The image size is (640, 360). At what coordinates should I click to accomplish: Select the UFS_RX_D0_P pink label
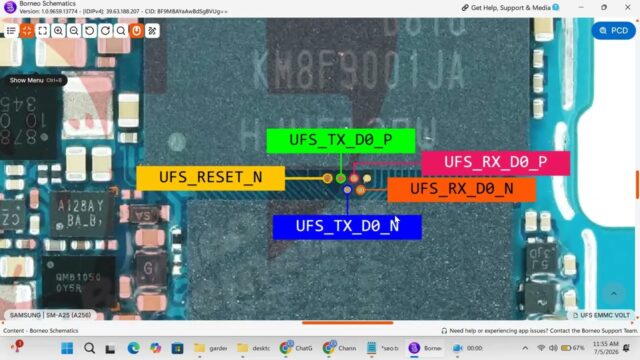[x=496, y=162]
